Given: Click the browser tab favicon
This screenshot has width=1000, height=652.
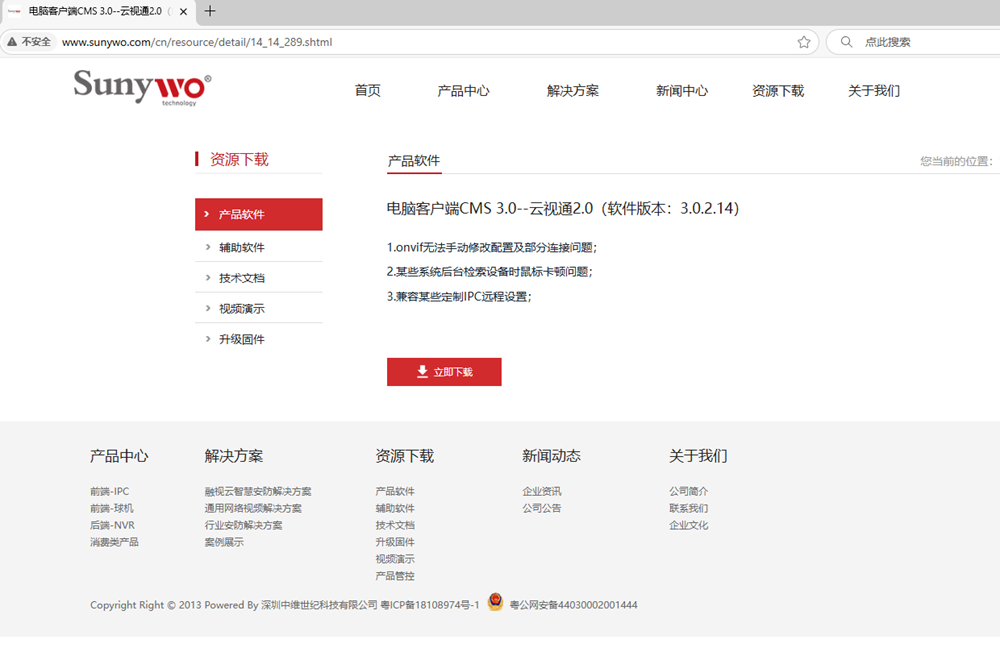Looking at the screenshot, I should 14,11.
